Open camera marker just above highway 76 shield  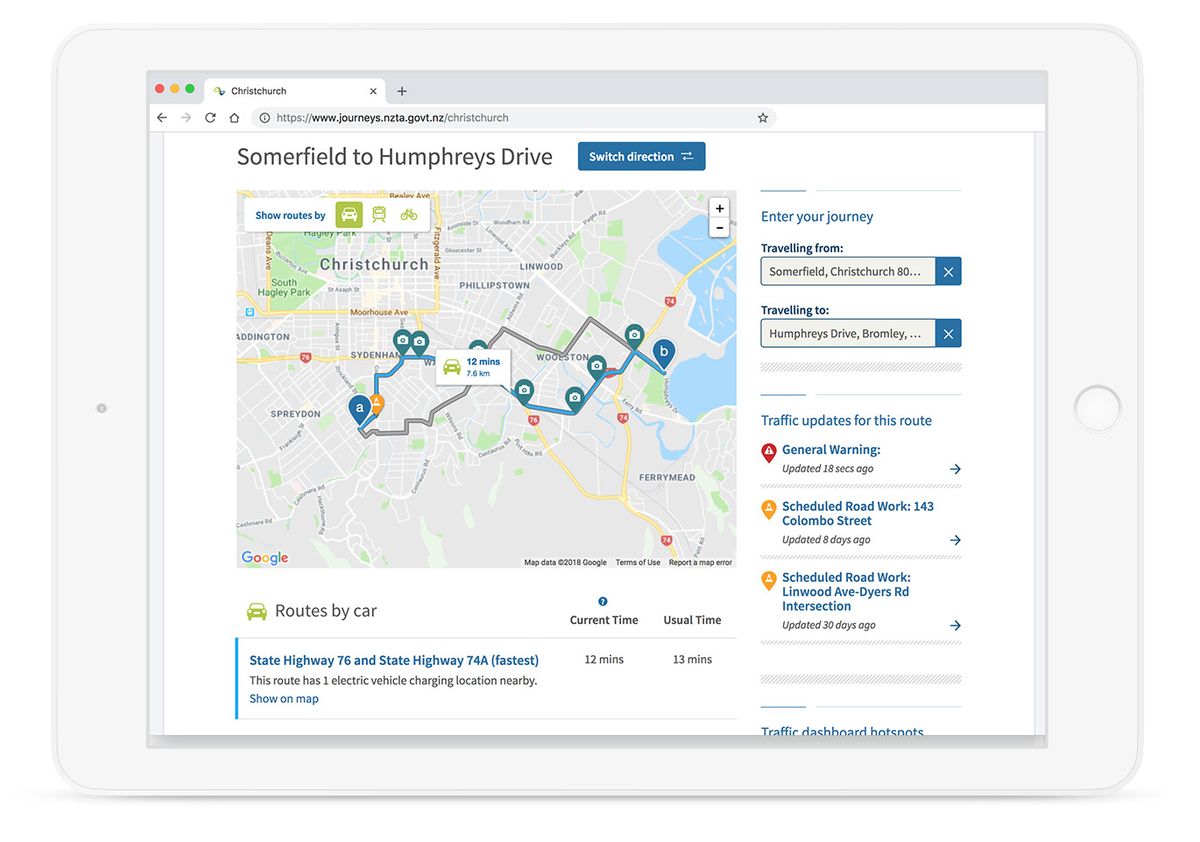(x=524, y=391)
